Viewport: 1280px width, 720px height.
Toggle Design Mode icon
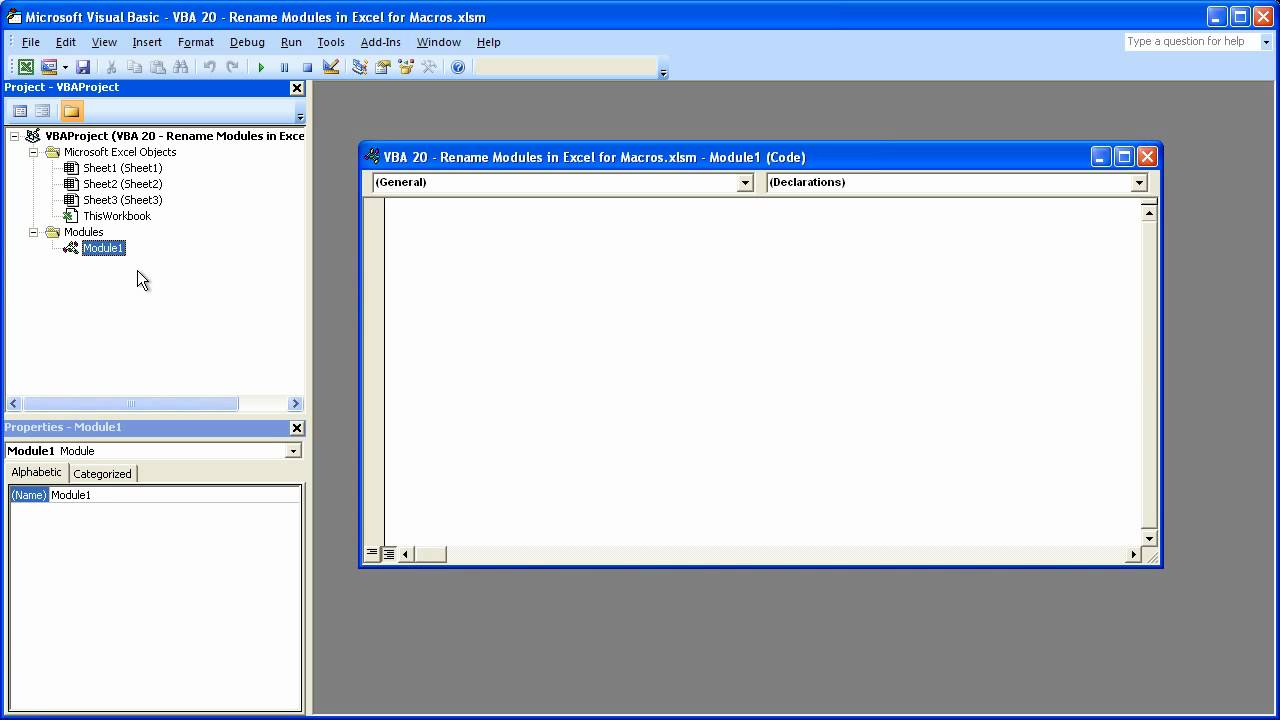331,67
